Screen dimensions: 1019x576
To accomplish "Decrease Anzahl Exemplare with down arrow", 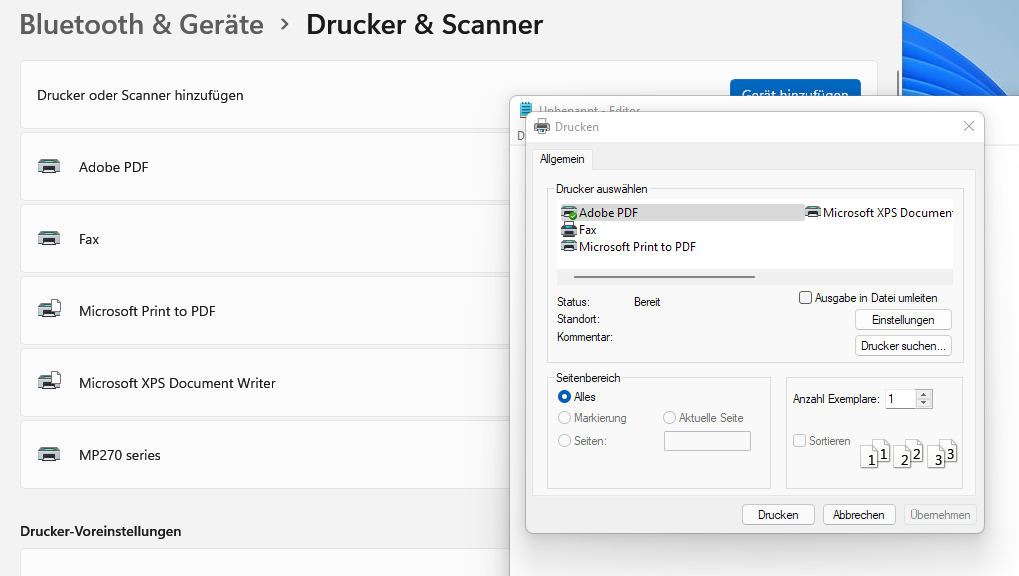I will pyautogui.click(x=923, y=404).
